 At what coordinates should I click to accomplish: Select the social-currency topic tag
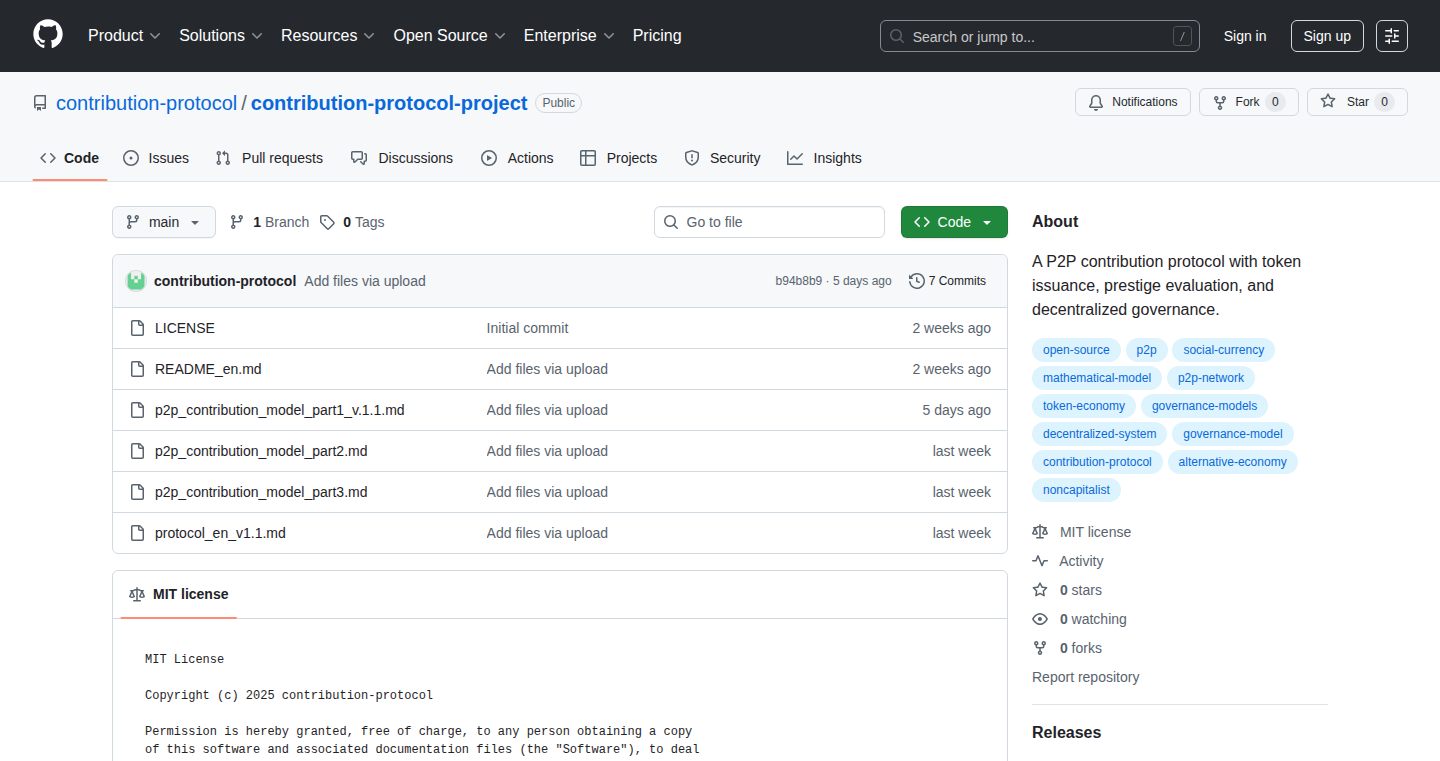tap(1224, 350)
